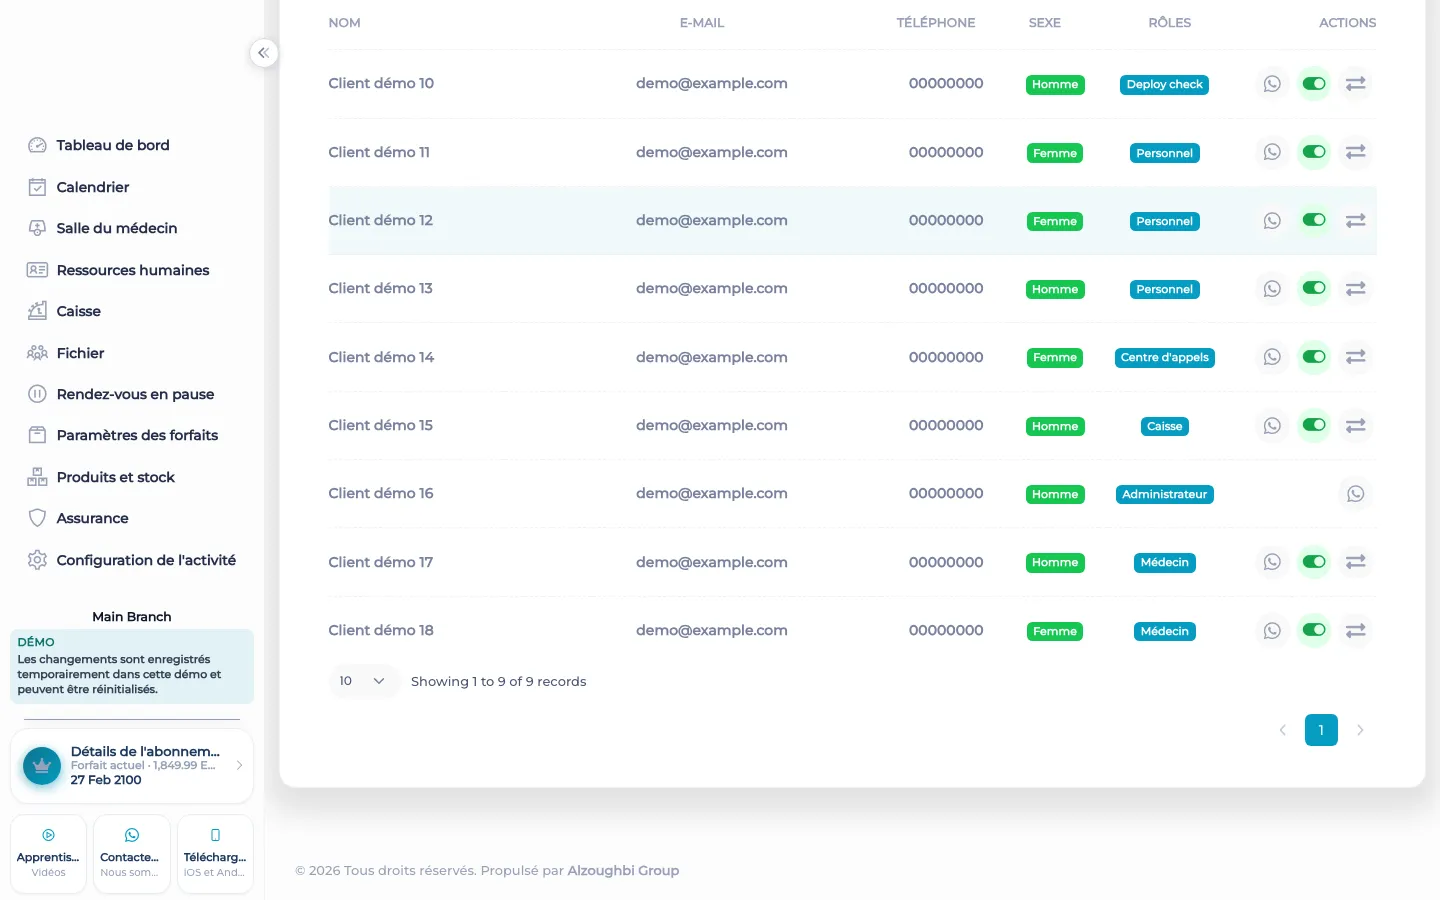
Task: Open WhatsApp for Client démo 18
Action: pos(1272,631)
